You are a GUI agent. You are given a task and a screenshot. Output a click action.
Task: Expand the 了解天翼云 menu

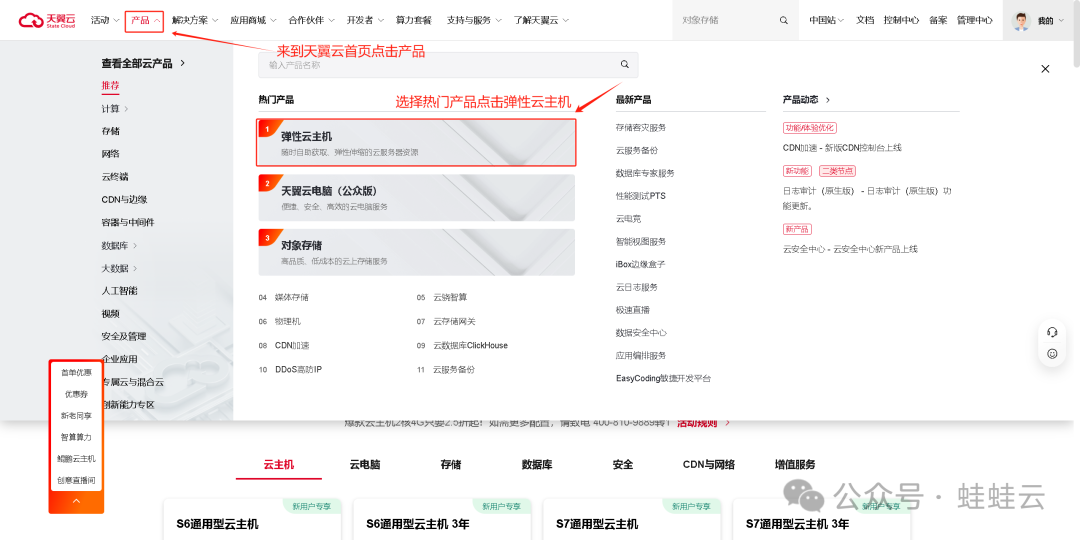click(541, 21)
